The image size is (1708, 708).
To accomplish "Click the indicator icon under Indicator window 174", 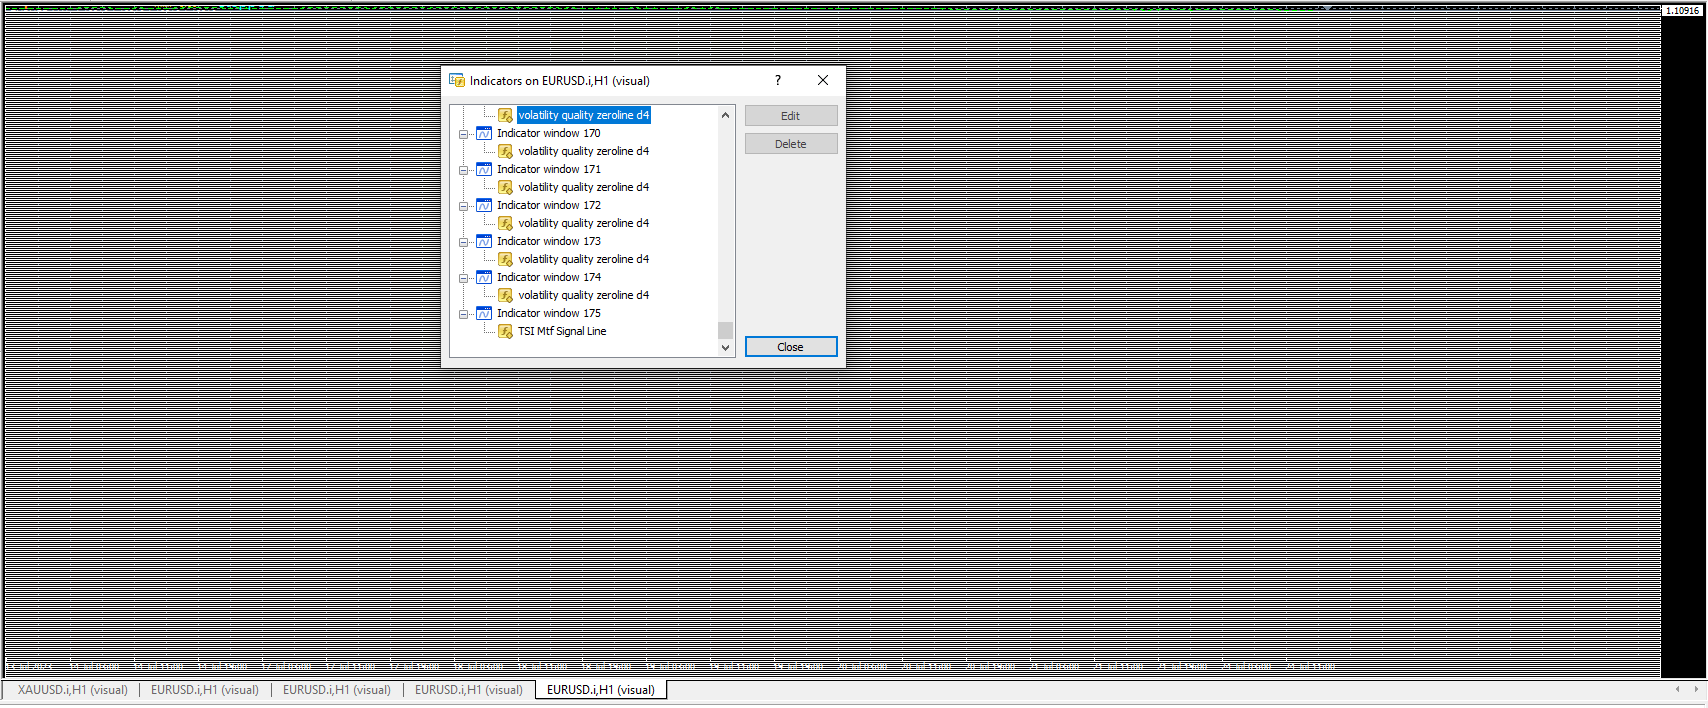I will point(506,295).
